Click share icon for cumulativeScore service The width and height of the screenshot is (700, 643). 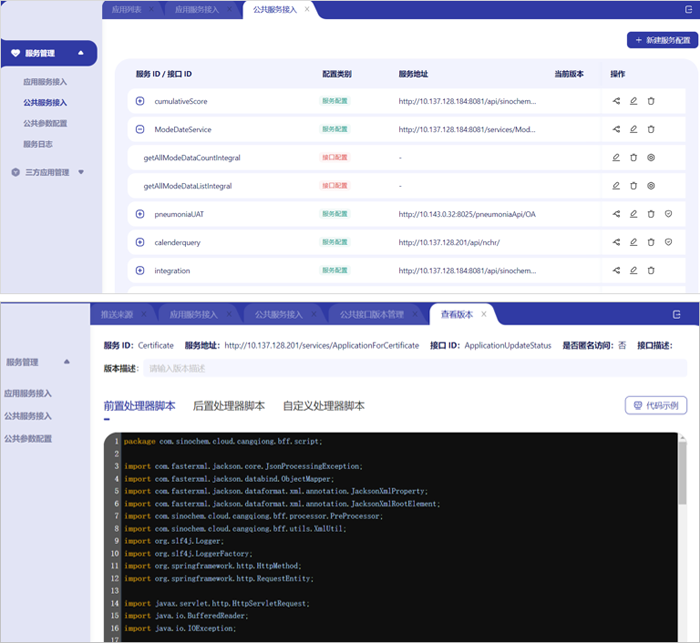tap(616, 101)
